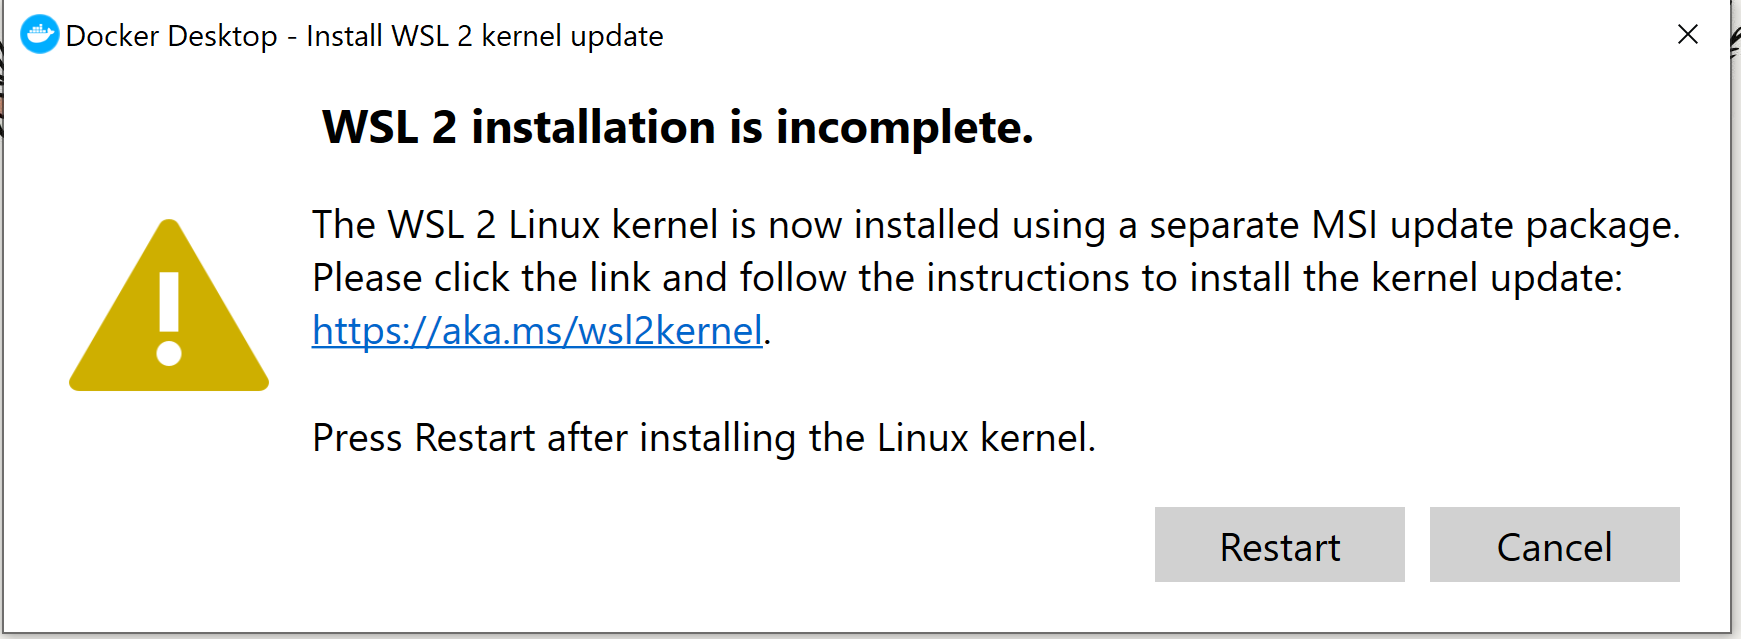Click Cancel to dismiss the dialog
Image resolution: width=1741 pixels, height=639 pixels.
(1554, 545)
